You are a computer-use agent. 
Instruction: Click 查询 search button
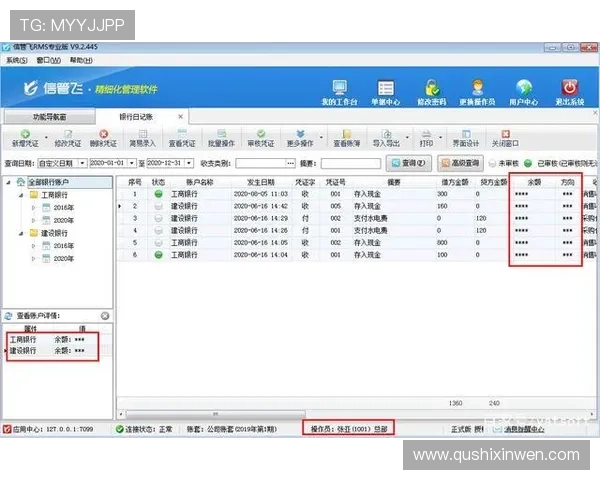click(x=409, y=163)
